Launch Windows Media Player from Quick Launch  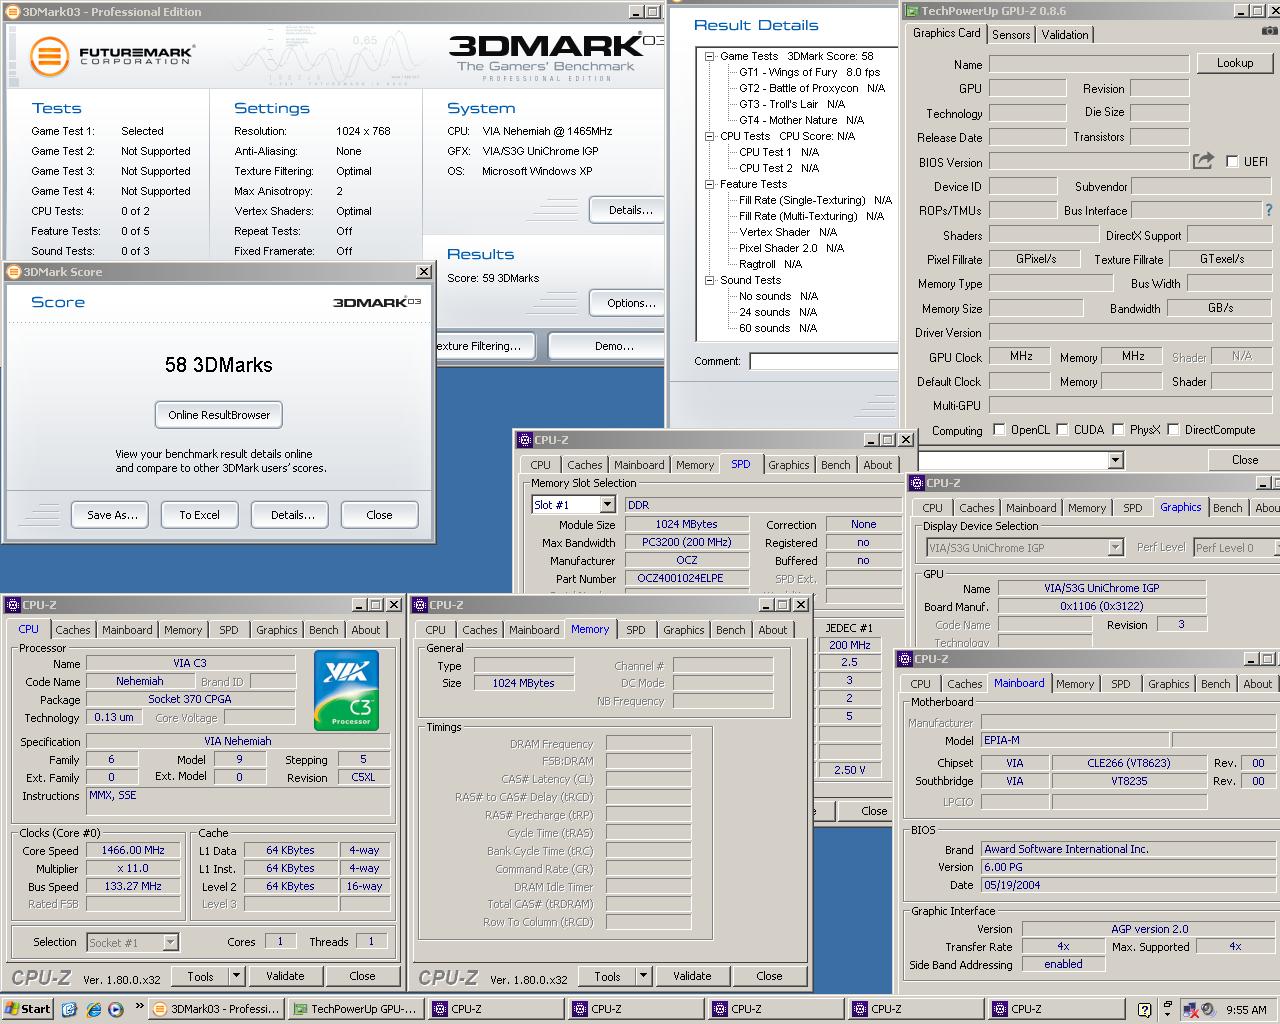[x=116, y=1009]
